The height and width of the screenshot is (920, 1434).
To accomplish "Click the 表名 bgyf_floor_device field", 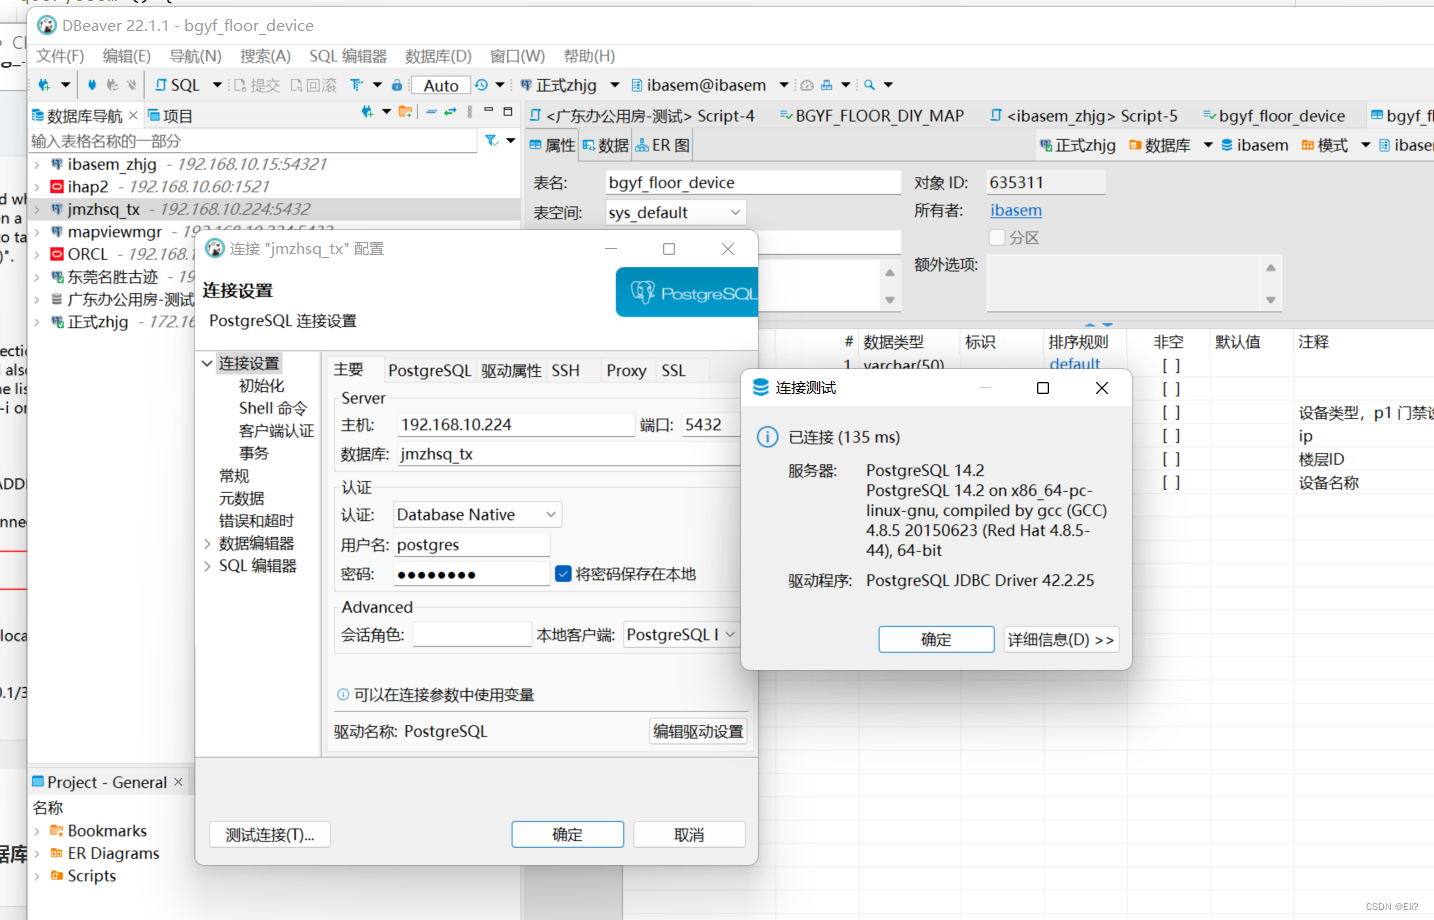I will pyautogui.click(x=753, y=182).
